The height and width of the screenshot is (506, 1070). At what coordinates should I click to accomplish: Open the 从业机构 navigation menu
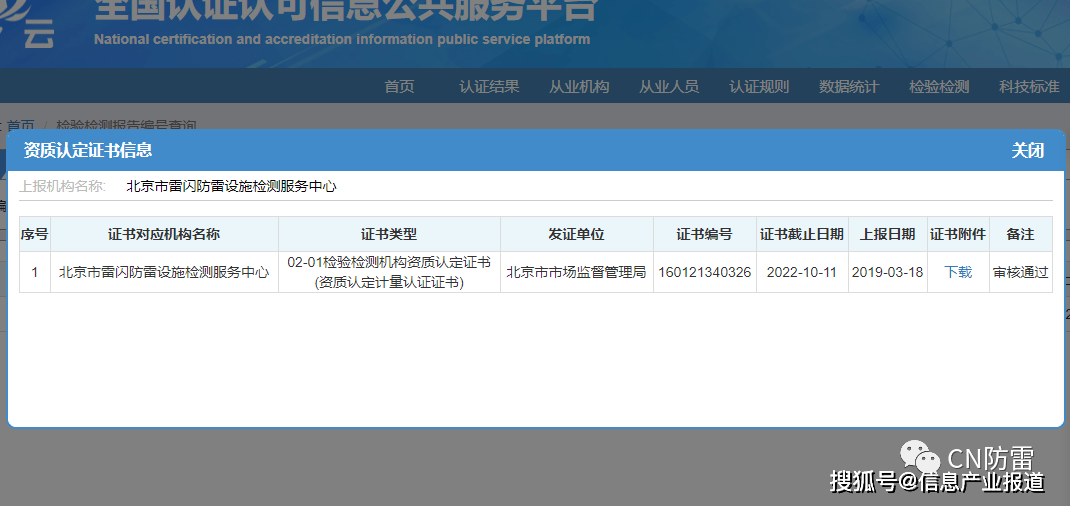579,87
